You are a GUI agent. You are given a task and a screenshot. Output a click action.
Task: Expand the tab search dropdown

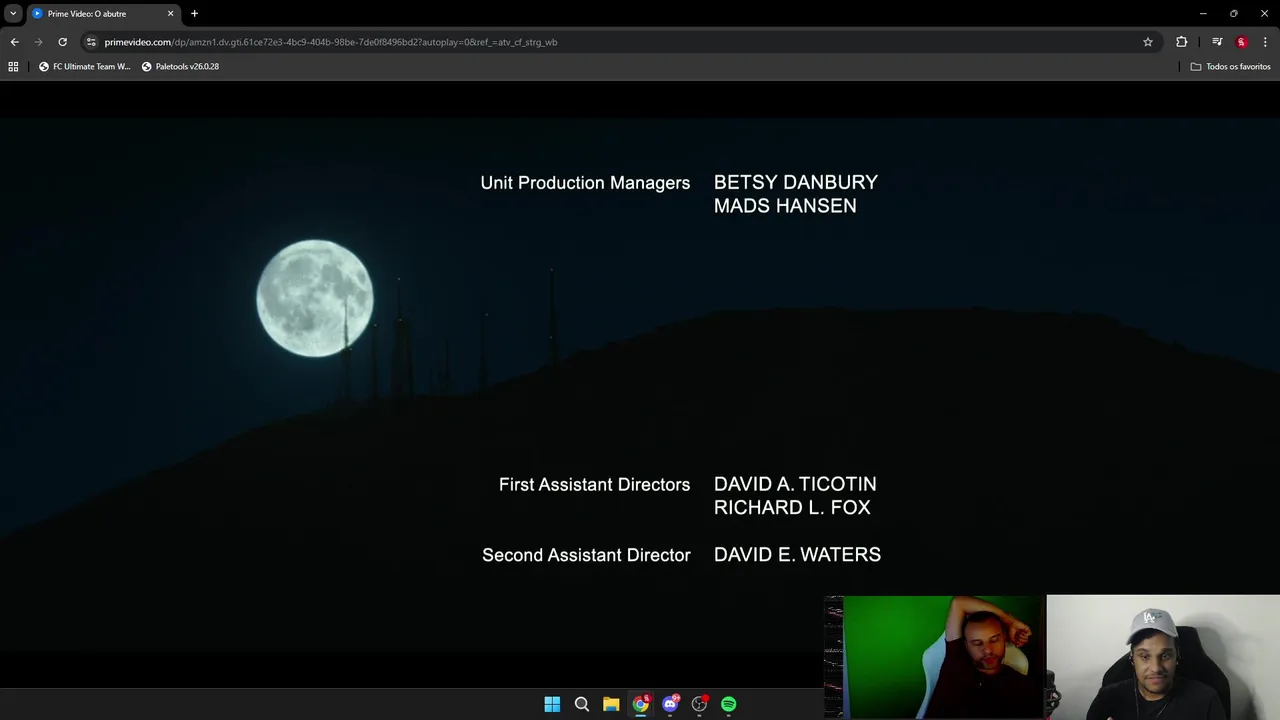pyautogui.click(x=13, y=14)
